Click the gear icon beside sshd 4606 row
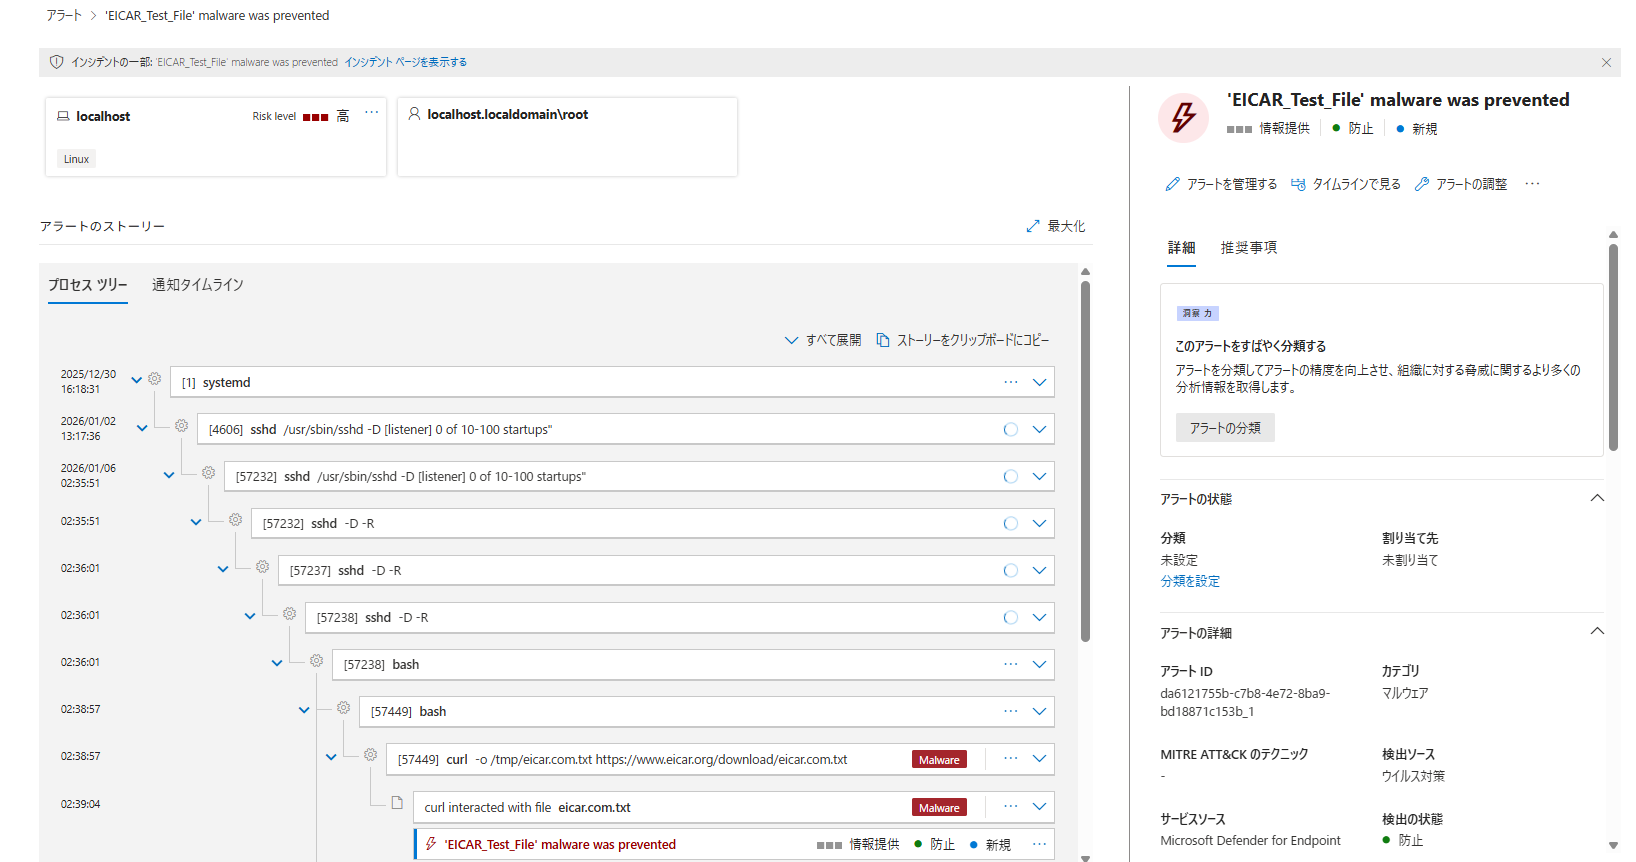 pos(181,426)
